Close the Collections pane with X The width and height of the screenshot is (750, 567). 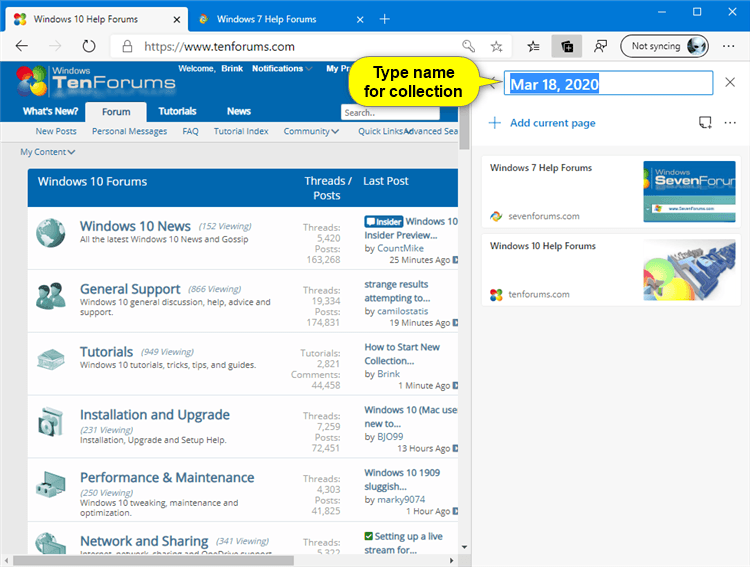pos(730,82)
